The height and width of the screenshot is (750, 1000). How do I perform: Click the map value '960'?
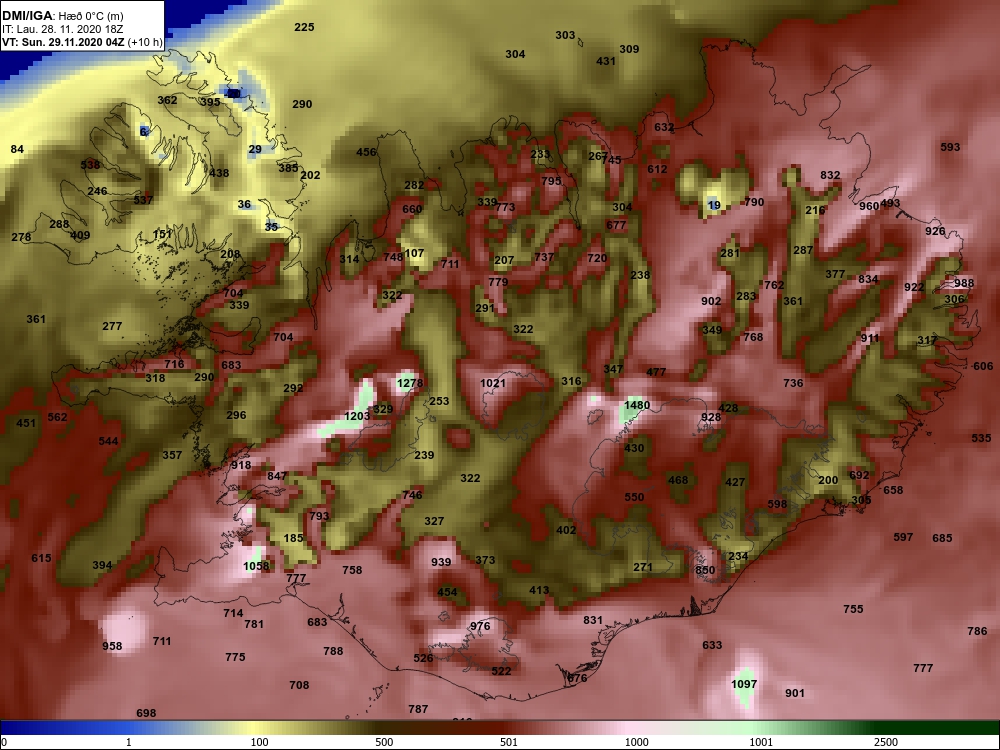click(x=869, y=207)
